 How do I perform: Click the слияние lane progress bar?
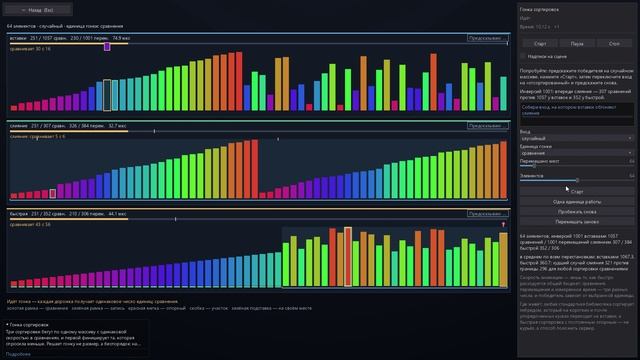tap(258, 131)
